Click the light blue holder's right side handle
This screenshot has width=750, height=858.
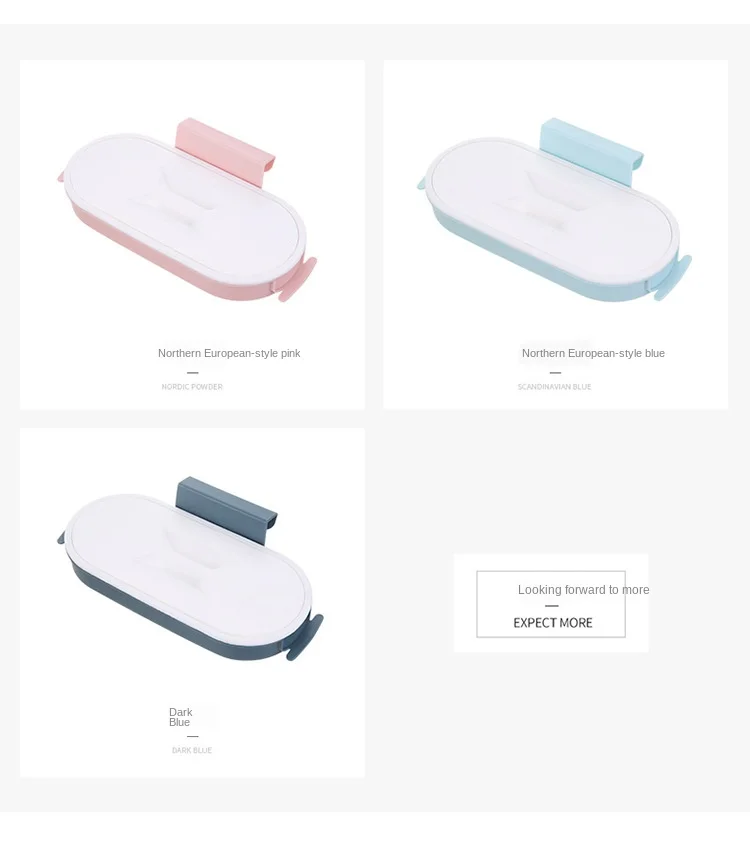[x=672, y=277]
